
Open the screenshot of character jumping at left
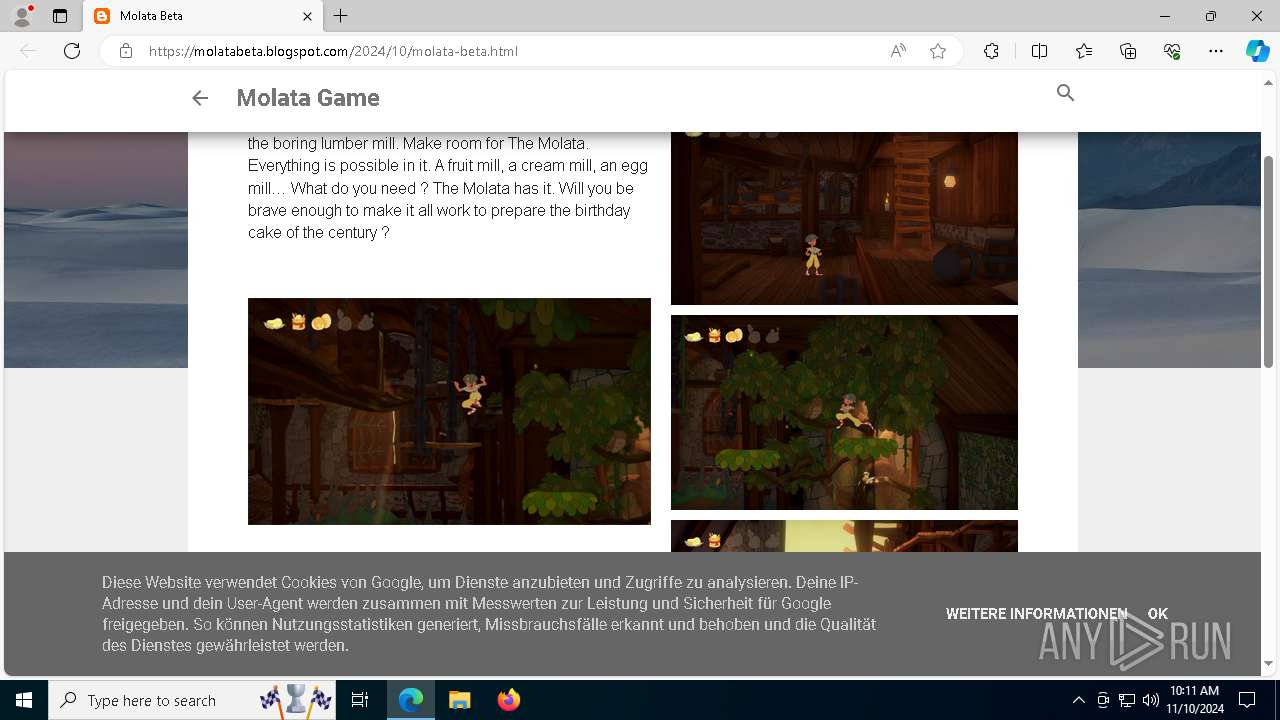click(x=449, y=411)
